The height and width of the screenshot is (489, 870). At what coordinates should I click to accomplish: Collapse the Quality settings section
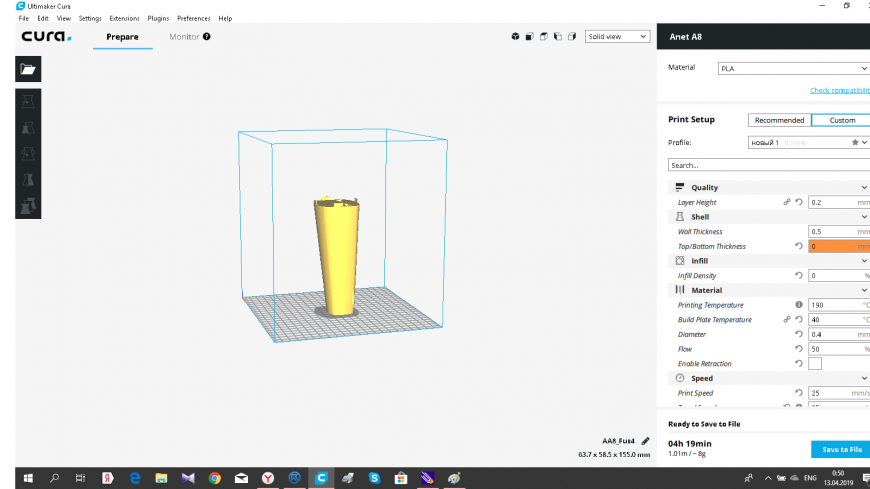click(x=769, y=188)
